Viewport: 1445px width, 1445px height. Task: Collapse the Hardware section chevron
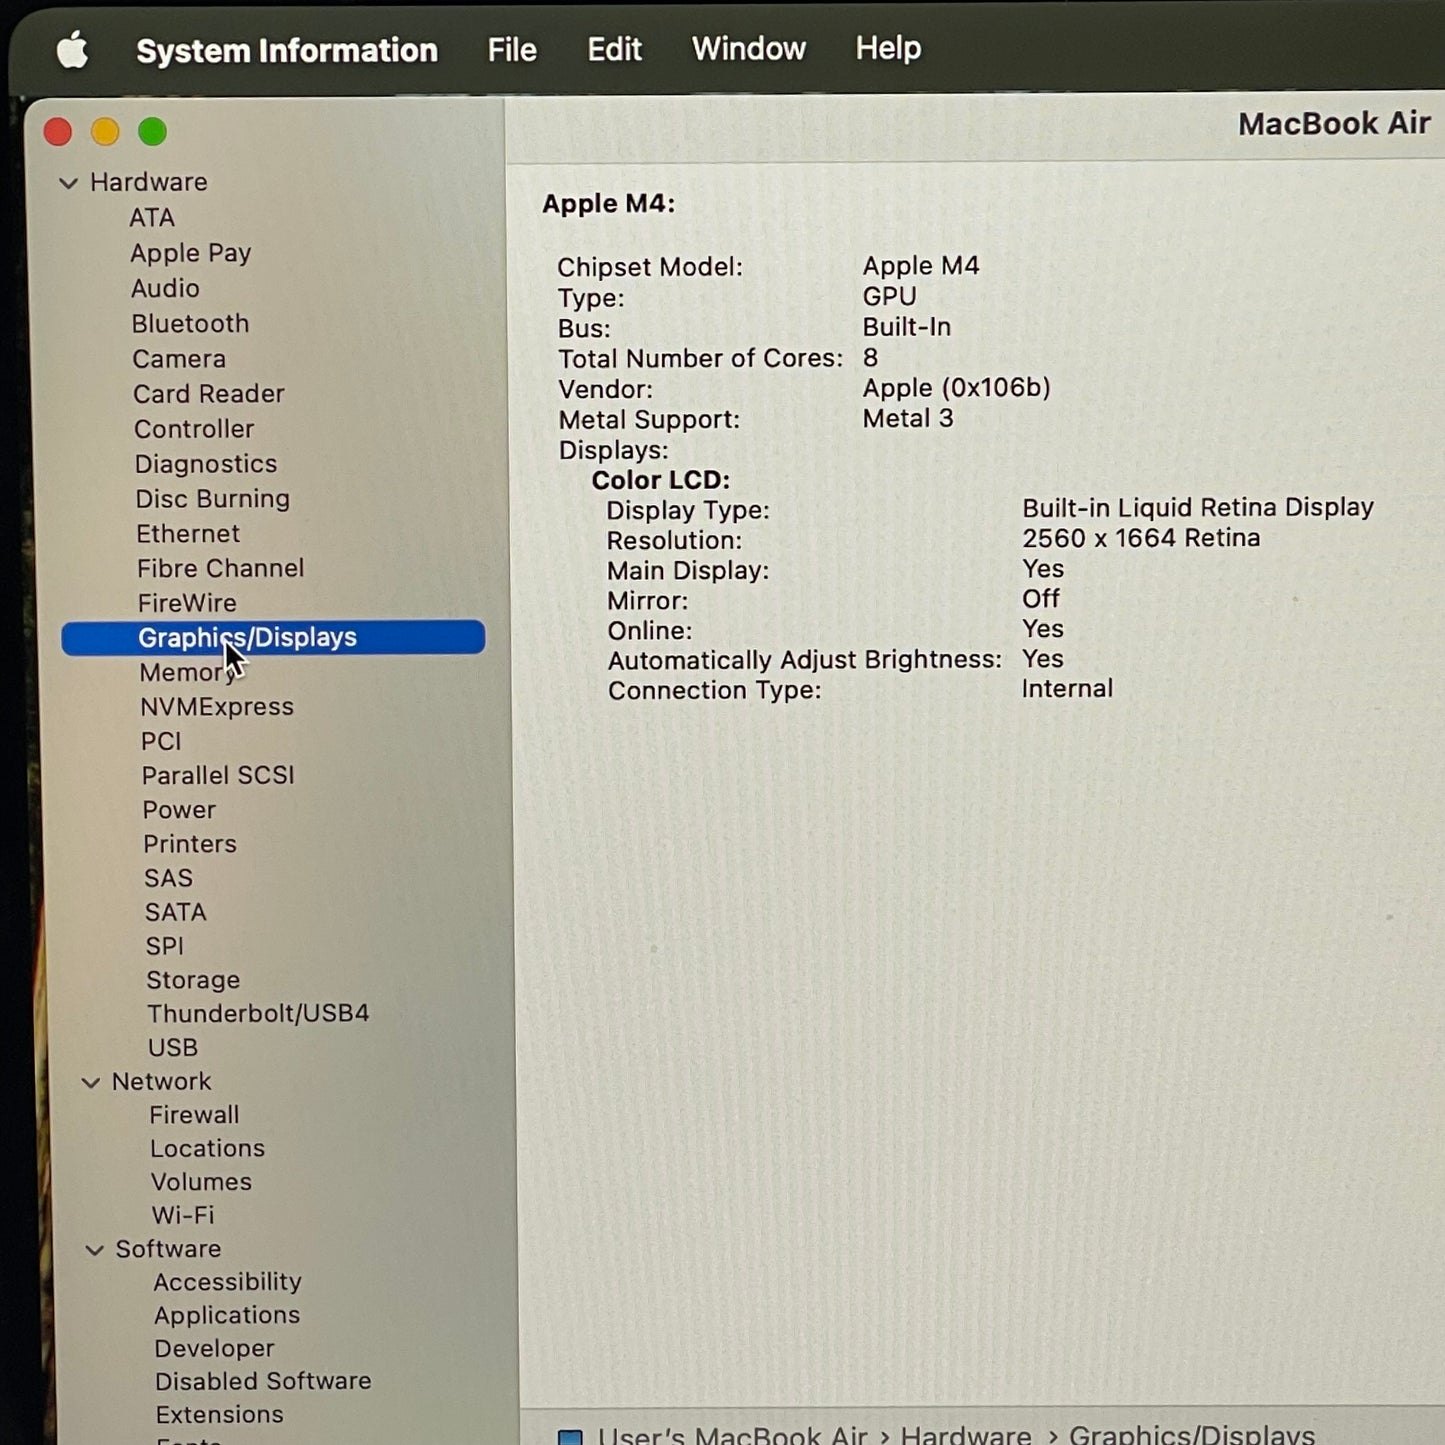tap(68, 183)
